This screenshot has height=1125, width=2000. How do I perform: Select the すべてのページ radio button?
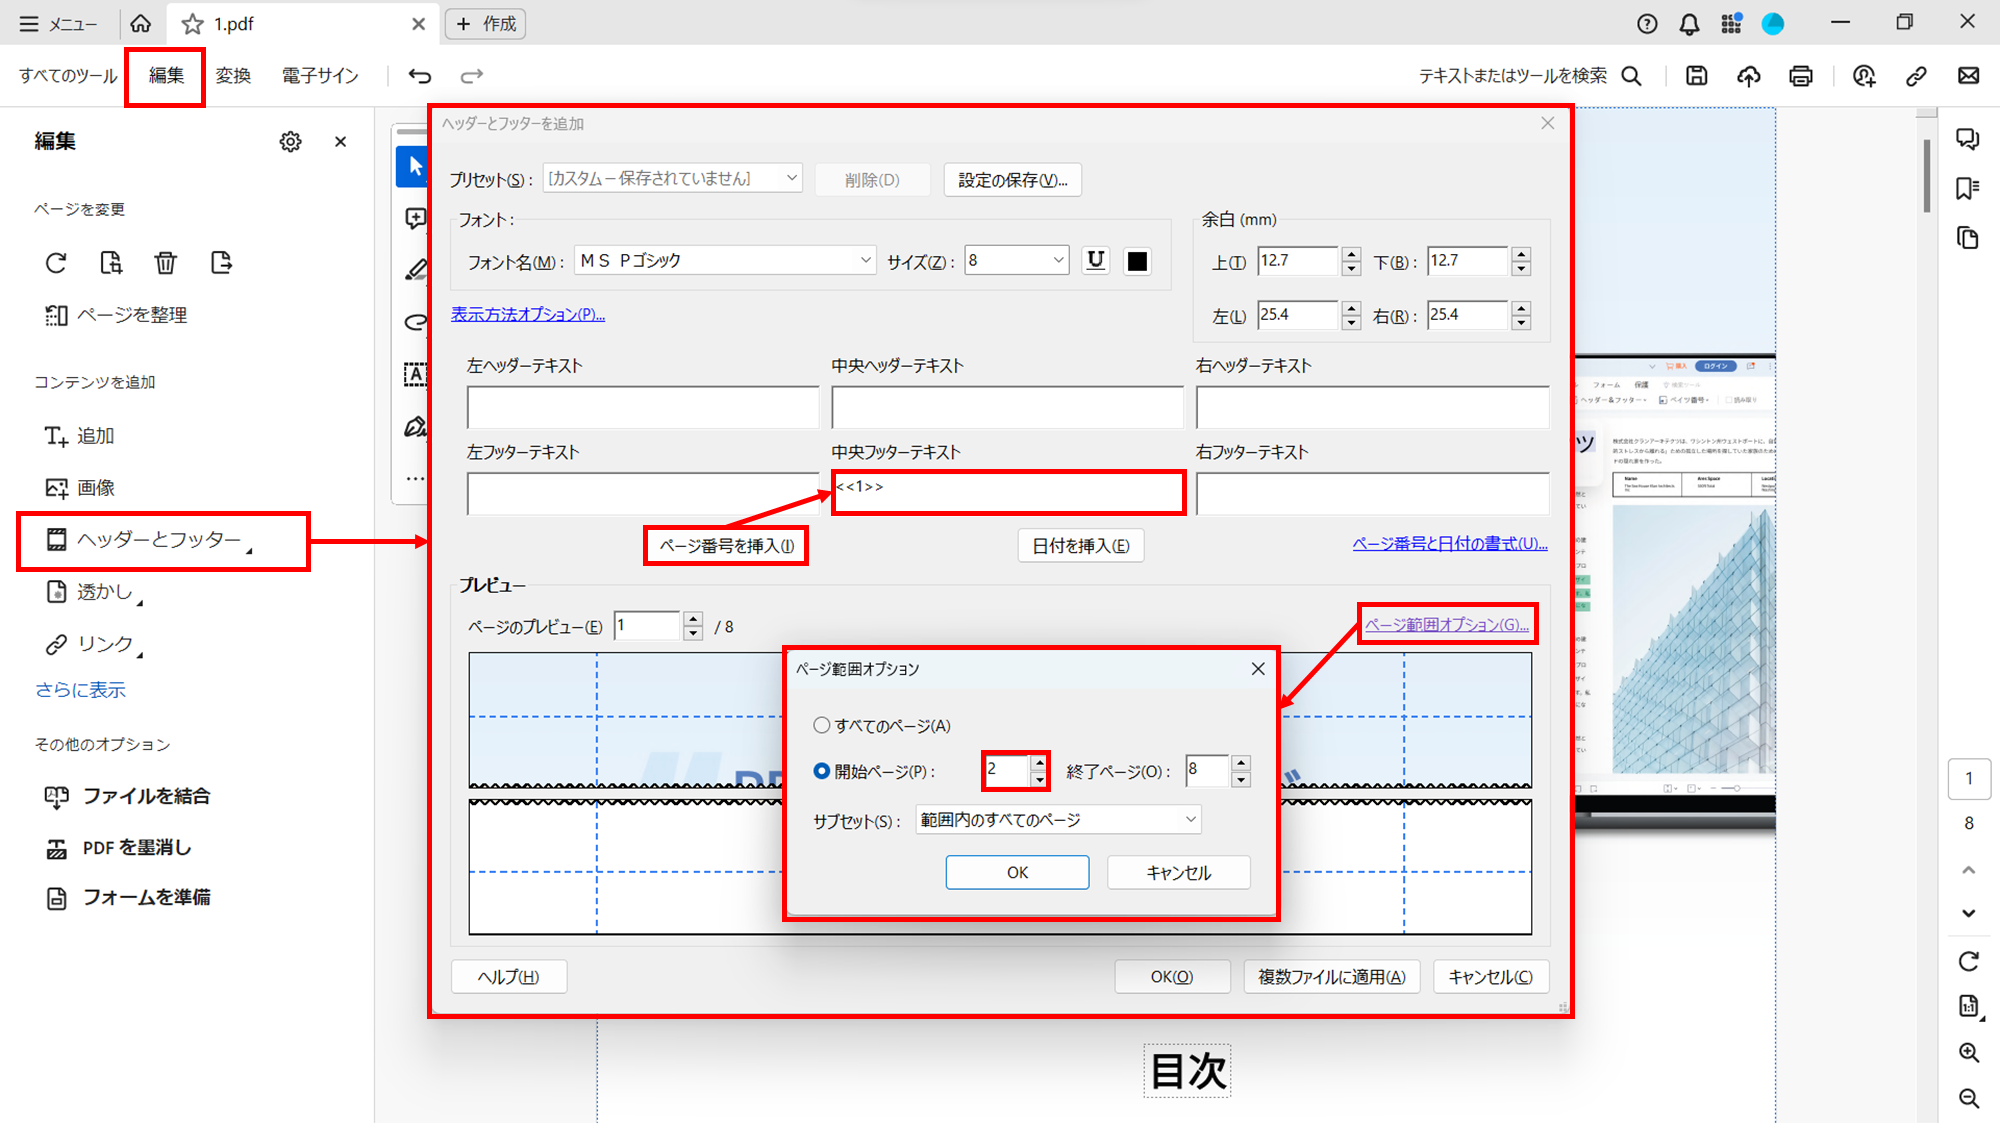click(x=822, y=725)
